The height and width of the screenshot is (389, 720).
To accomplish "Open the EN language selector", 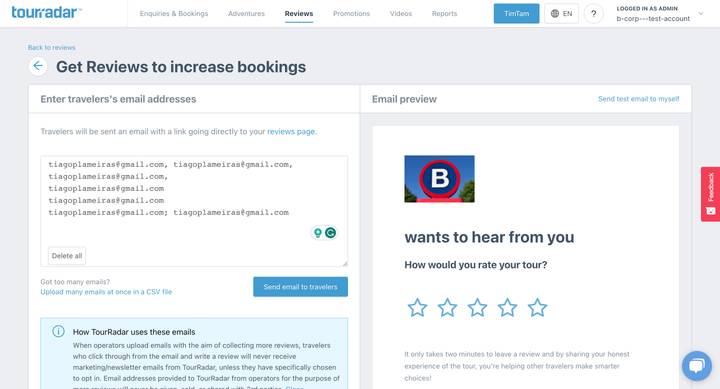I will [x=561, y=14].
